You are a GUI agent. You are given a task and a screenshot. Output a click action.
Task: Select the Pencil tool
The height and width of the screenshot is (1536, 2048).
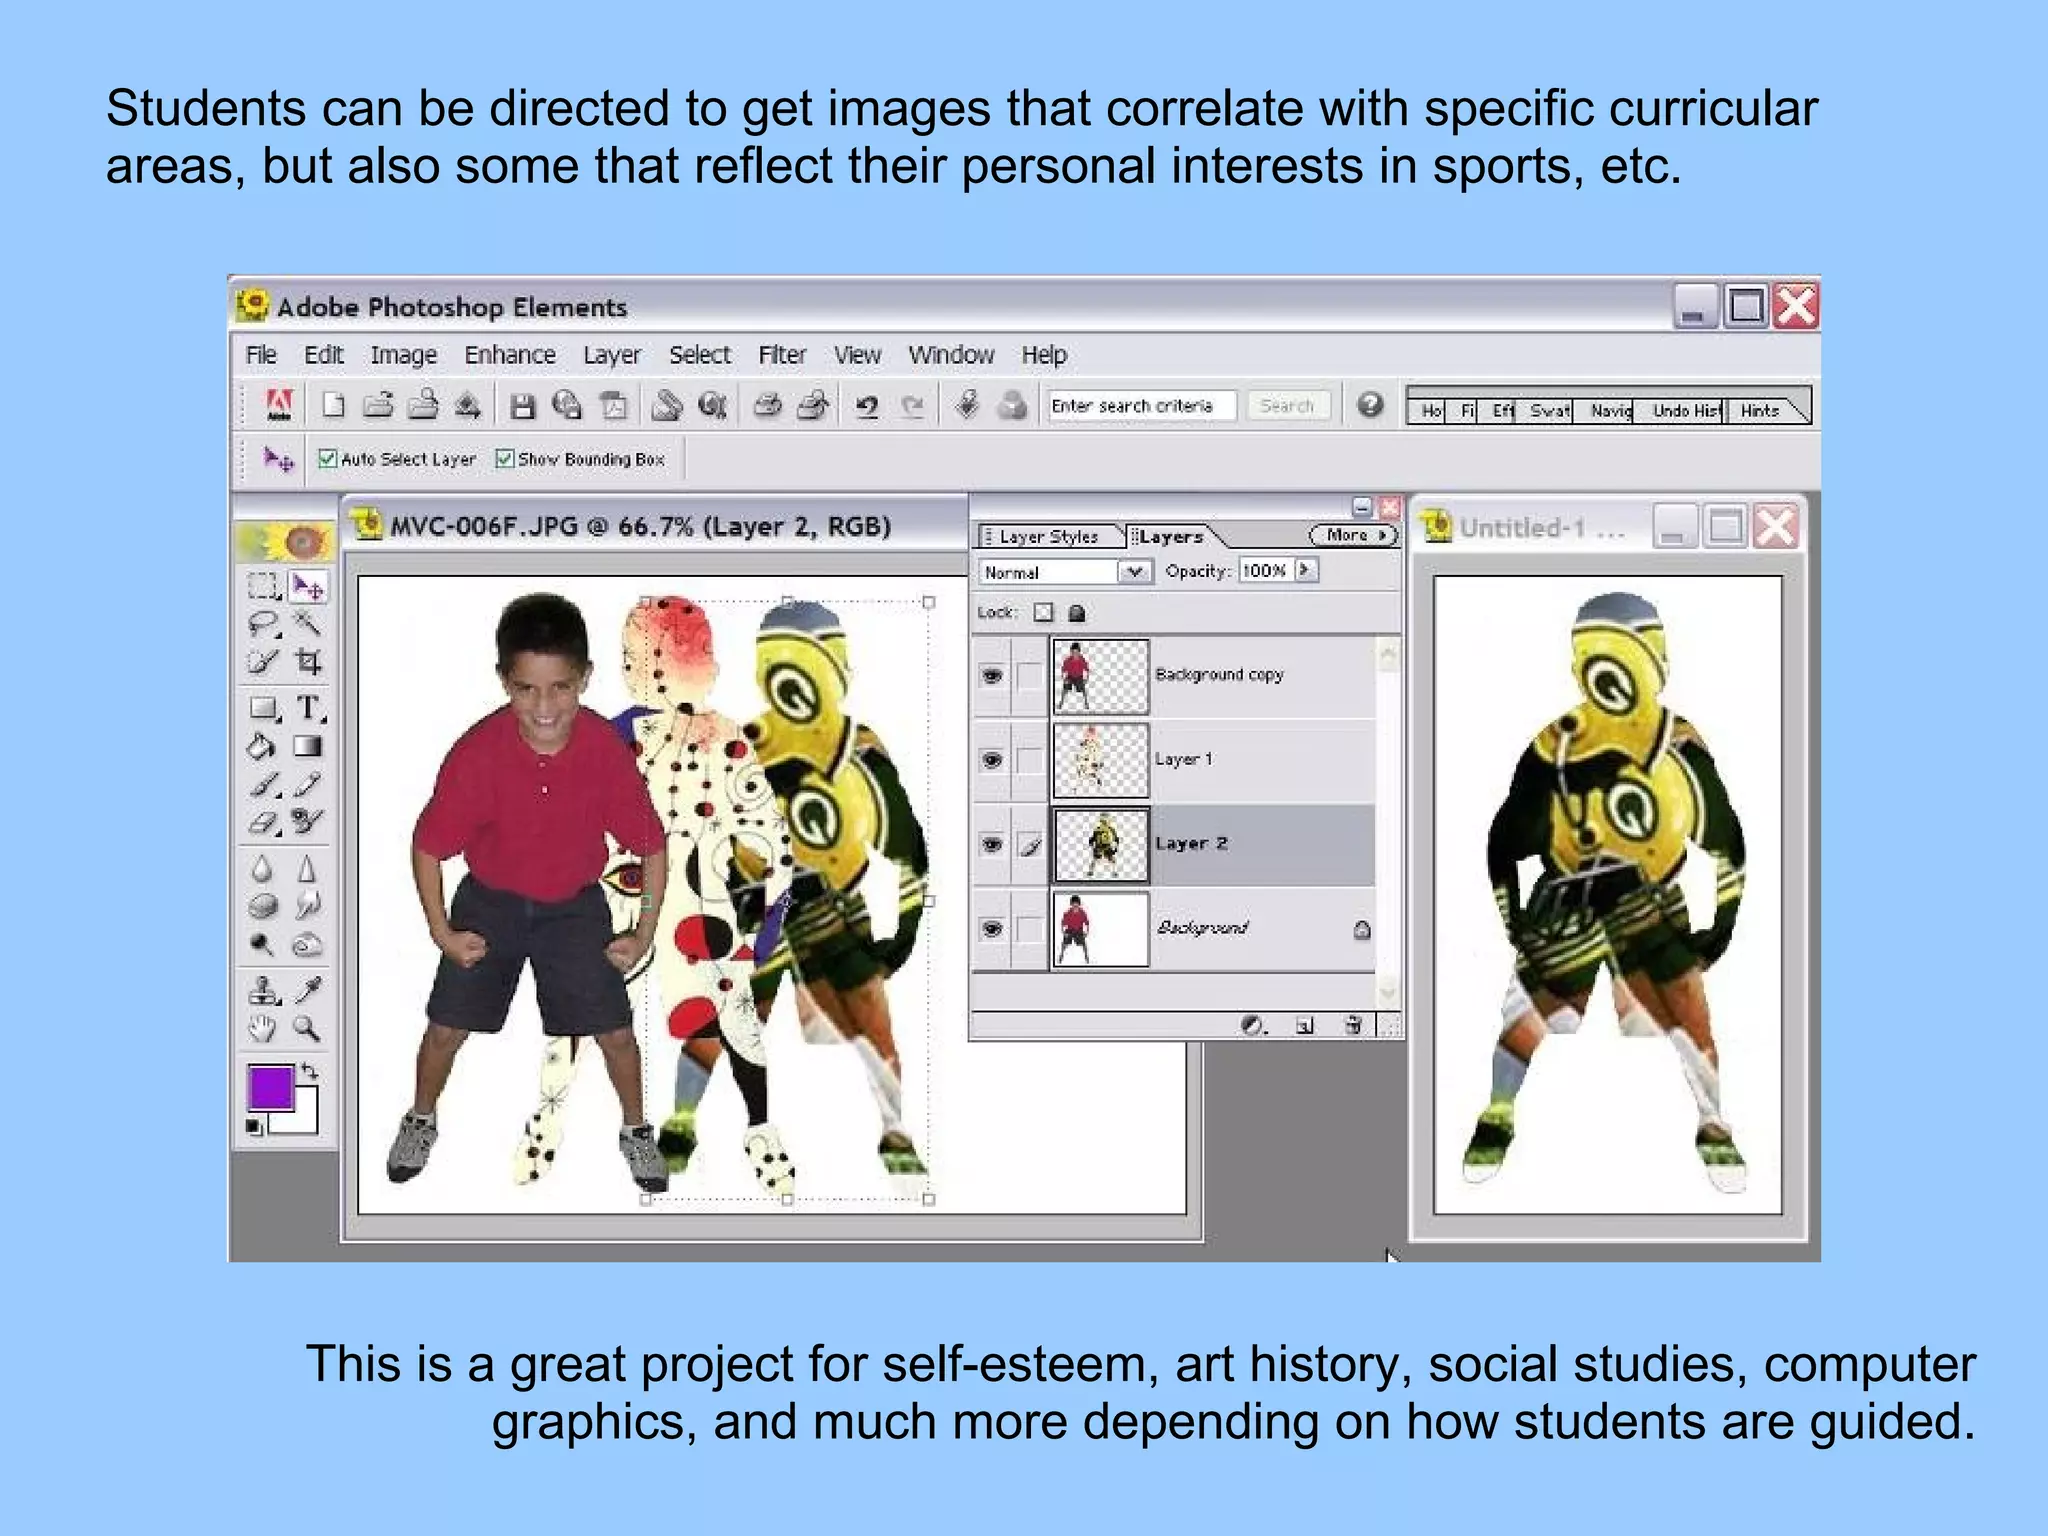click(x=308, y=785)
